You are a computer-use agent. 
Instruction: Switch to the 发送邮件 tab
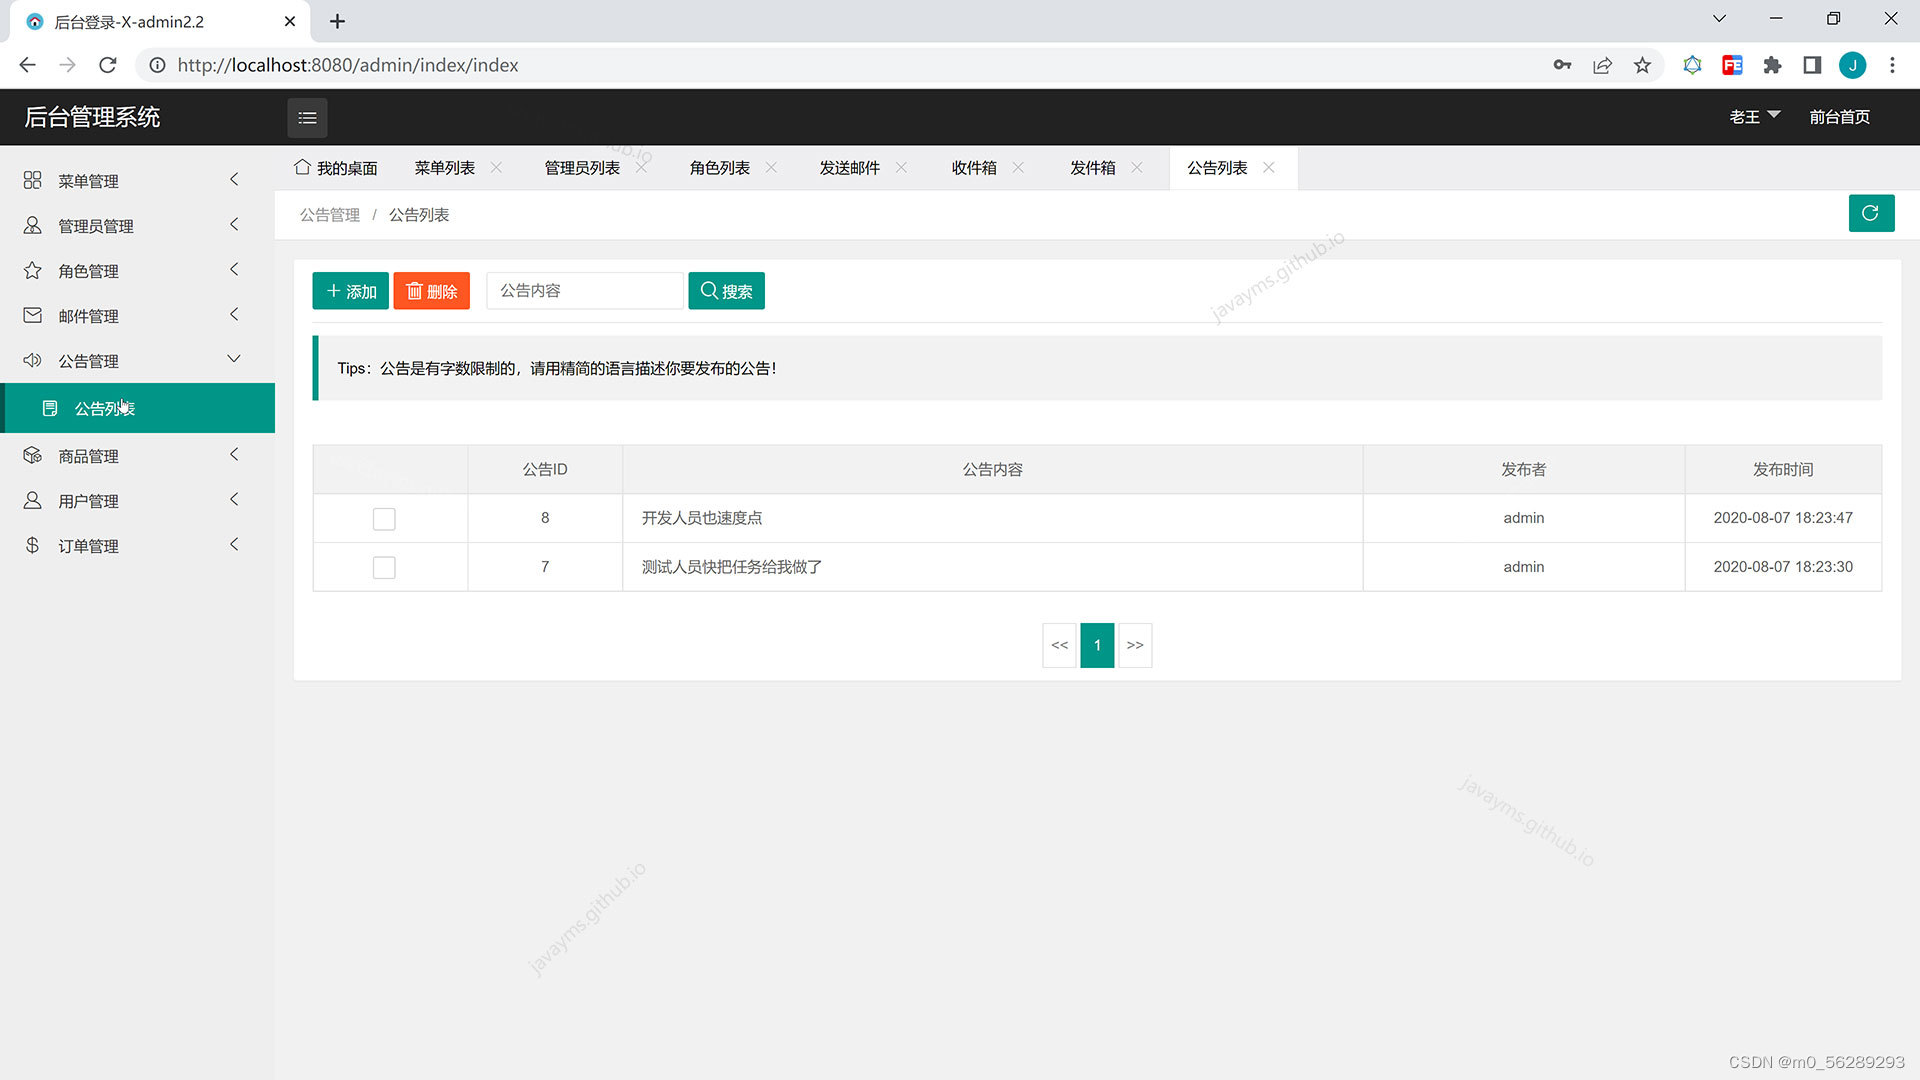[850, 168]
